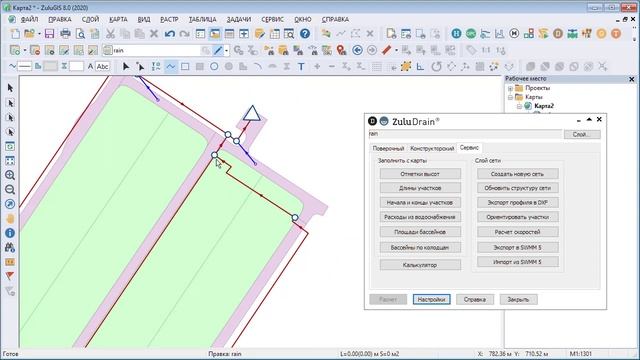Viewport: 640px width, 360px height.
Task: Click the blue Help question mark icon
Action: 304,34
